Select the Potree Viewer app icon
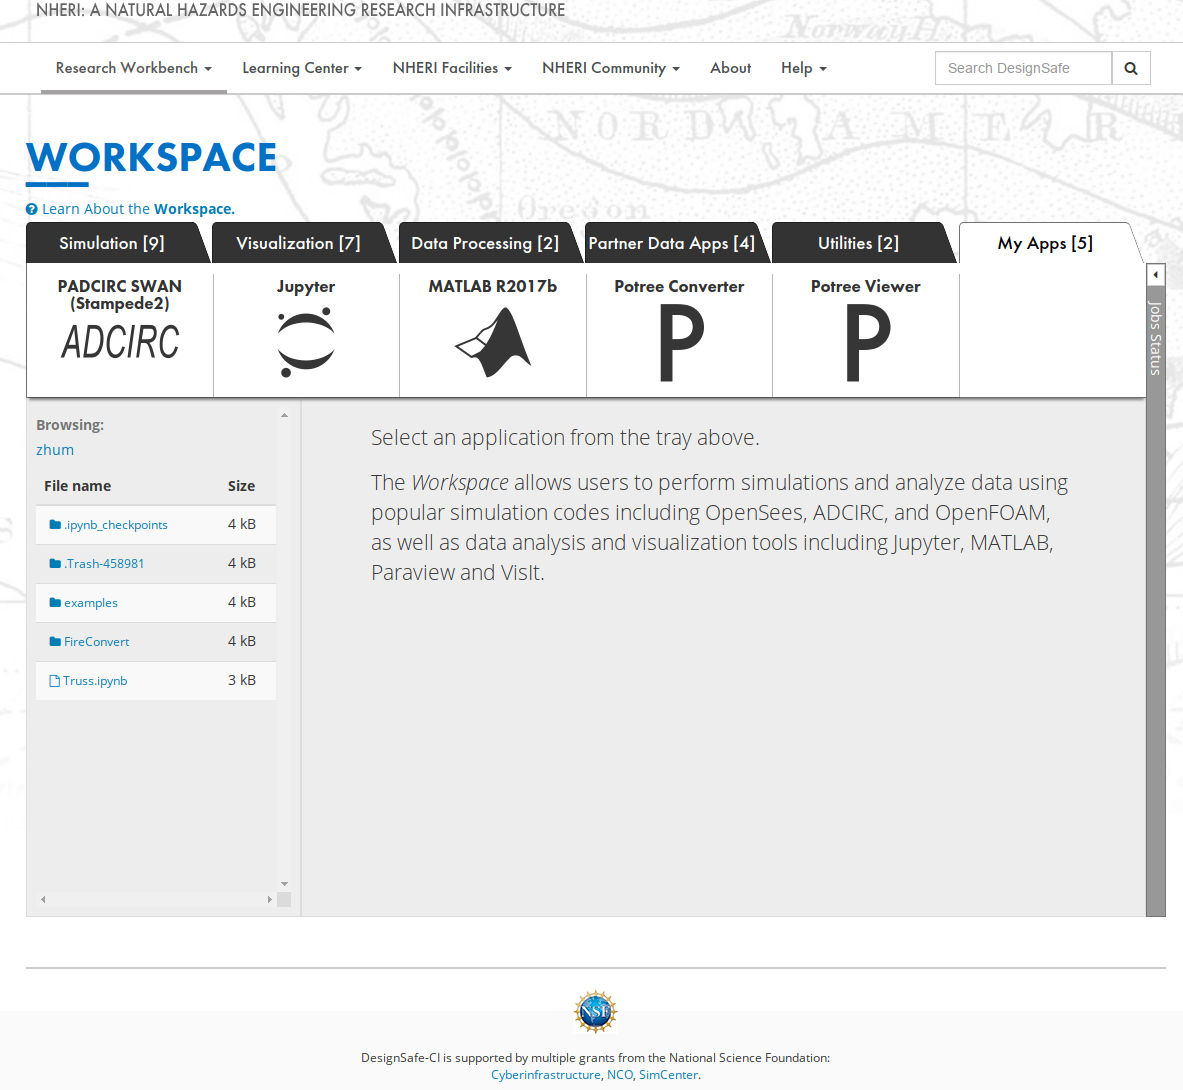Screen dimensions: 1183x1090 868,343
